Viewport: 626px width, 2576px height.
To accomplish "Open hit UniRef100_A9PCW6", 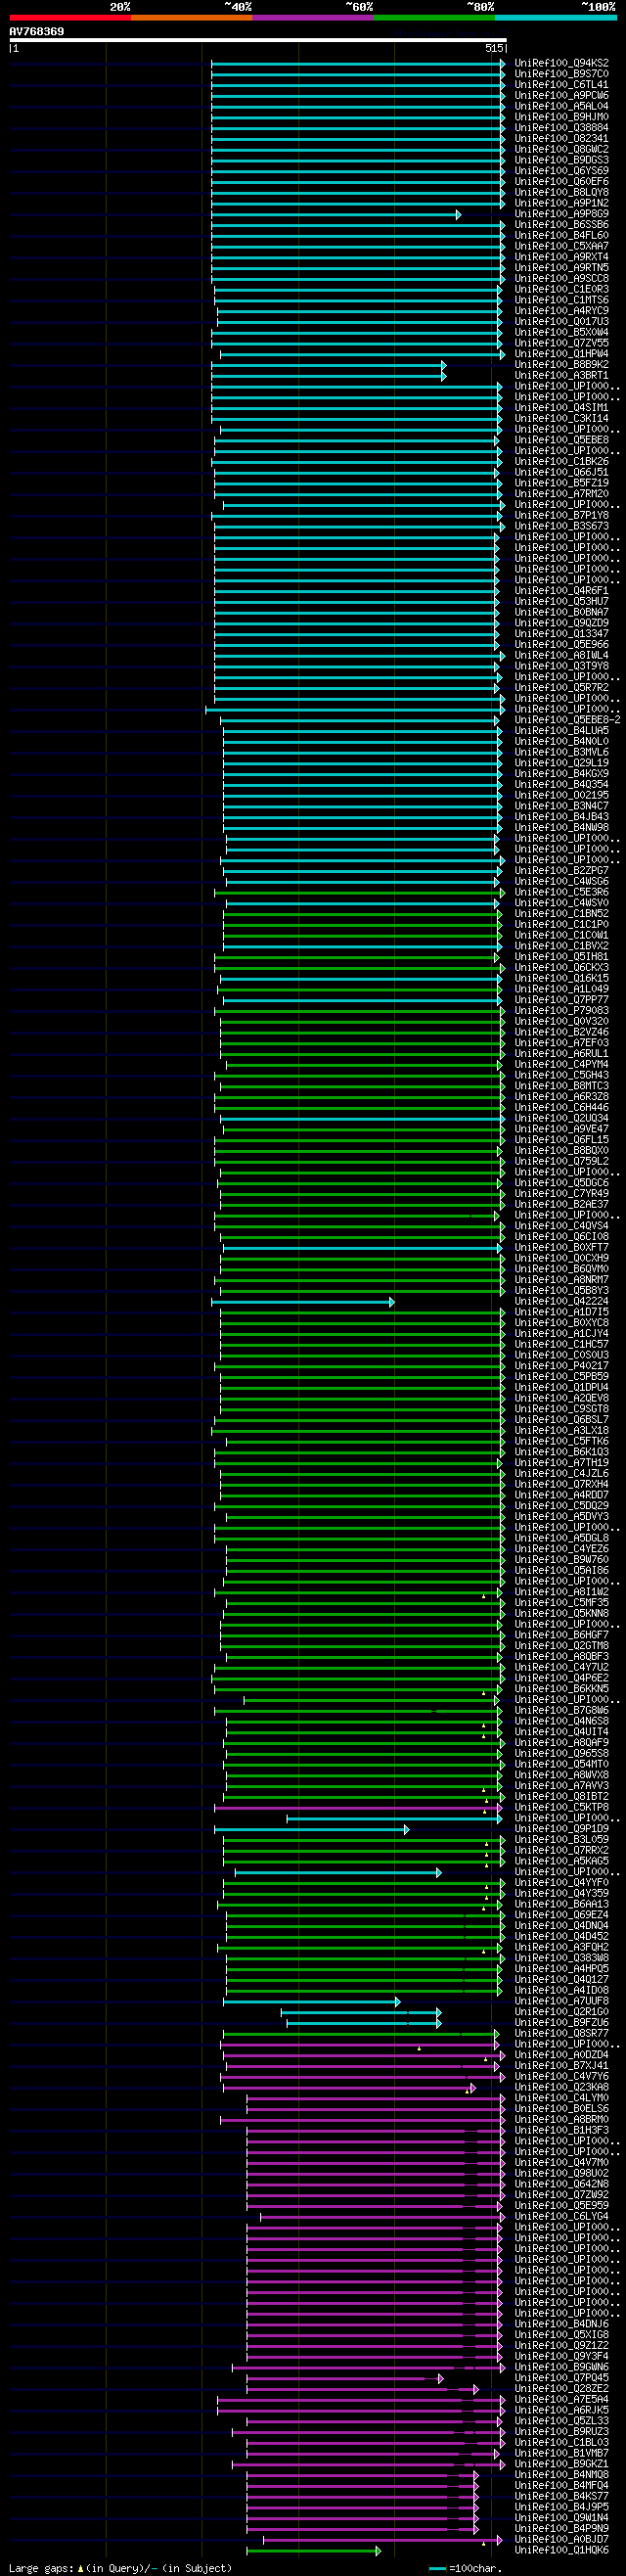I will 561,96.
